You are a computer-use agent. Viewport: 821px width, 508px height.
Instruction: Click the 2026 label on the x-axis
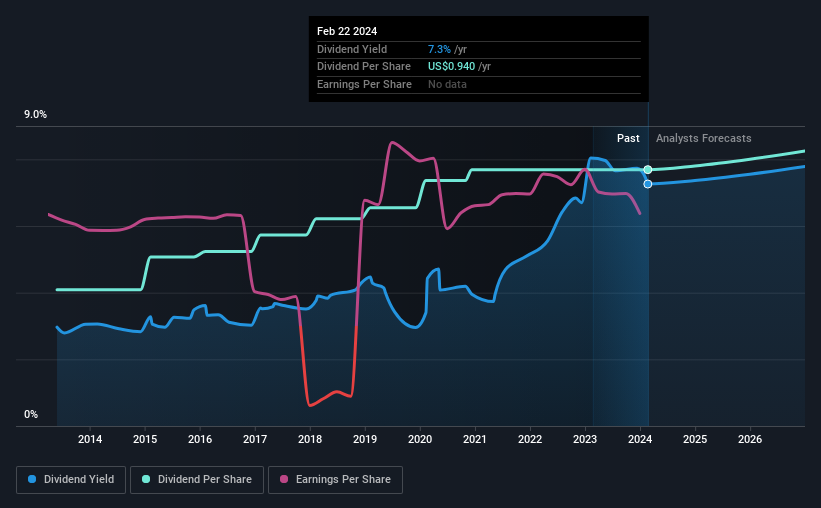[750, 439]
